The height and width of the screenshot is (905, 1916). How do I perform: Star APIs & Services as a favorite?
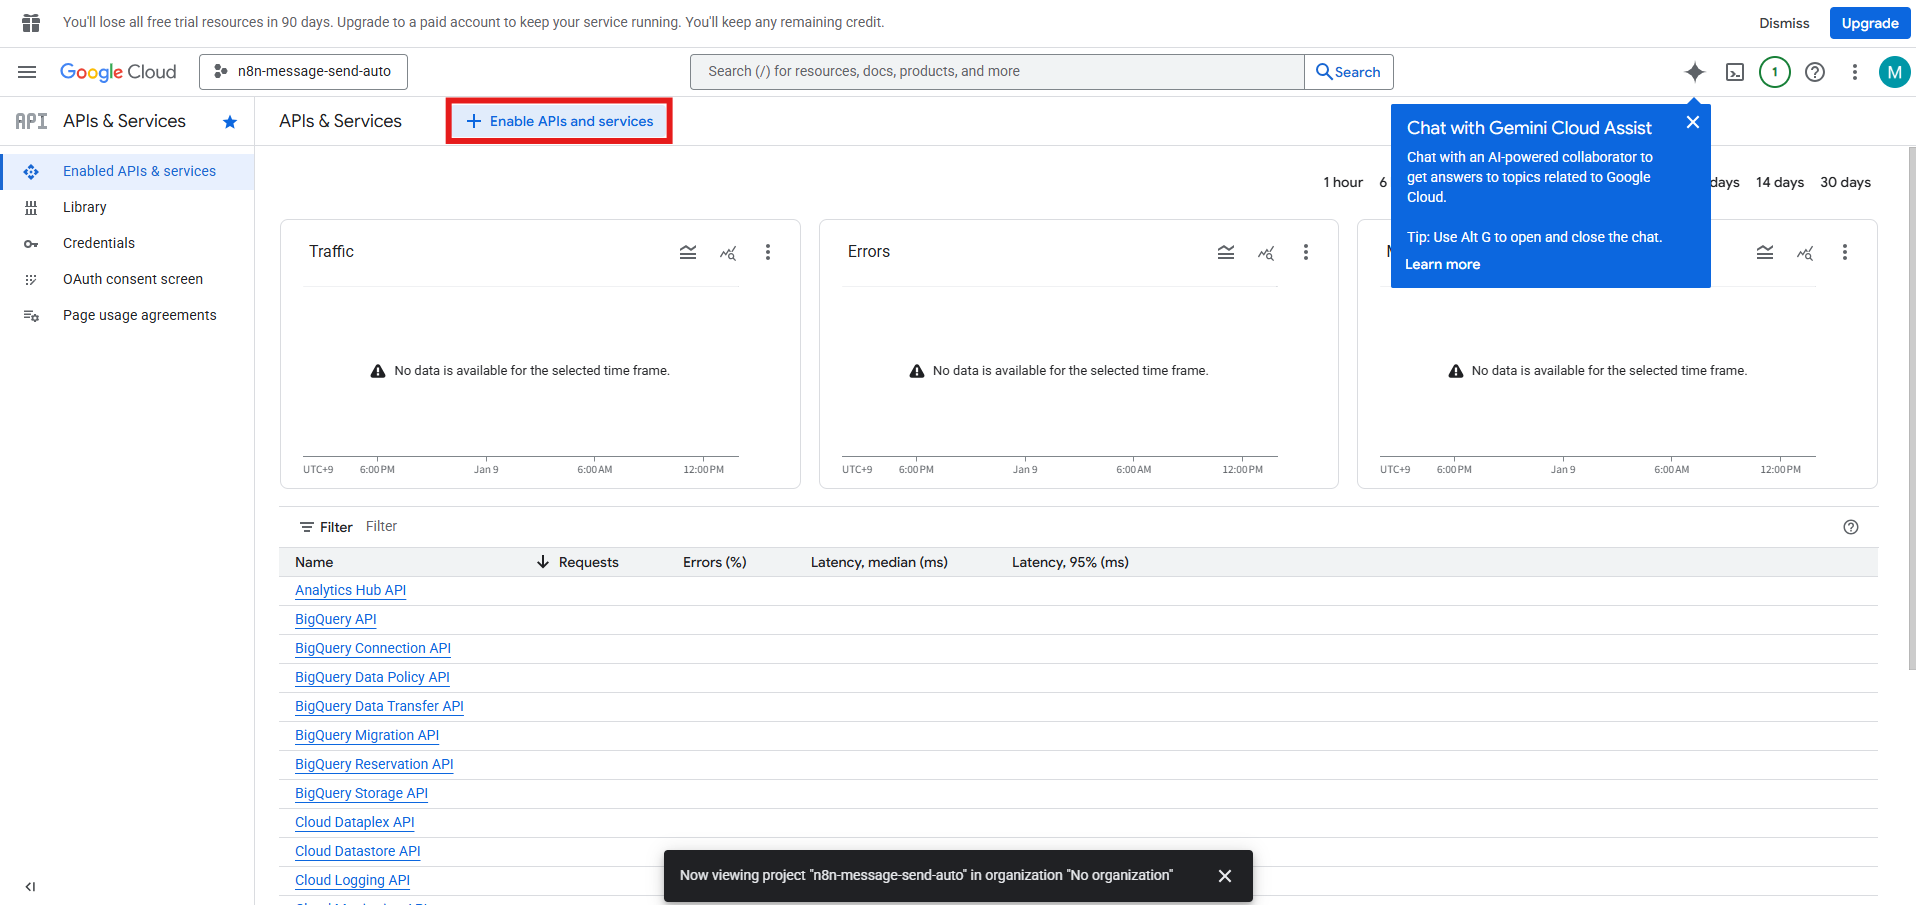(229, 121)
